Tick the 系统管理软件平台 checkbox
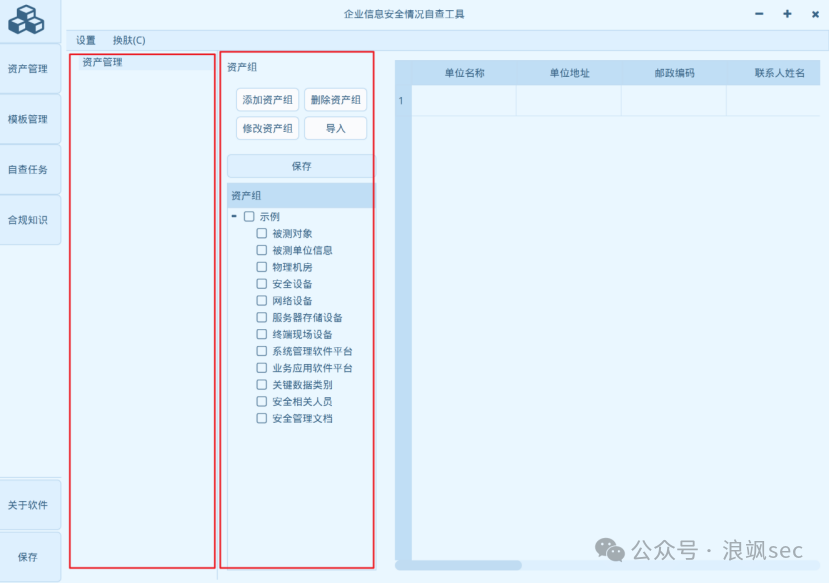Image resolution: width=829 pixels, height=583 pixels. pyautogui.click(x=262, y=351)
